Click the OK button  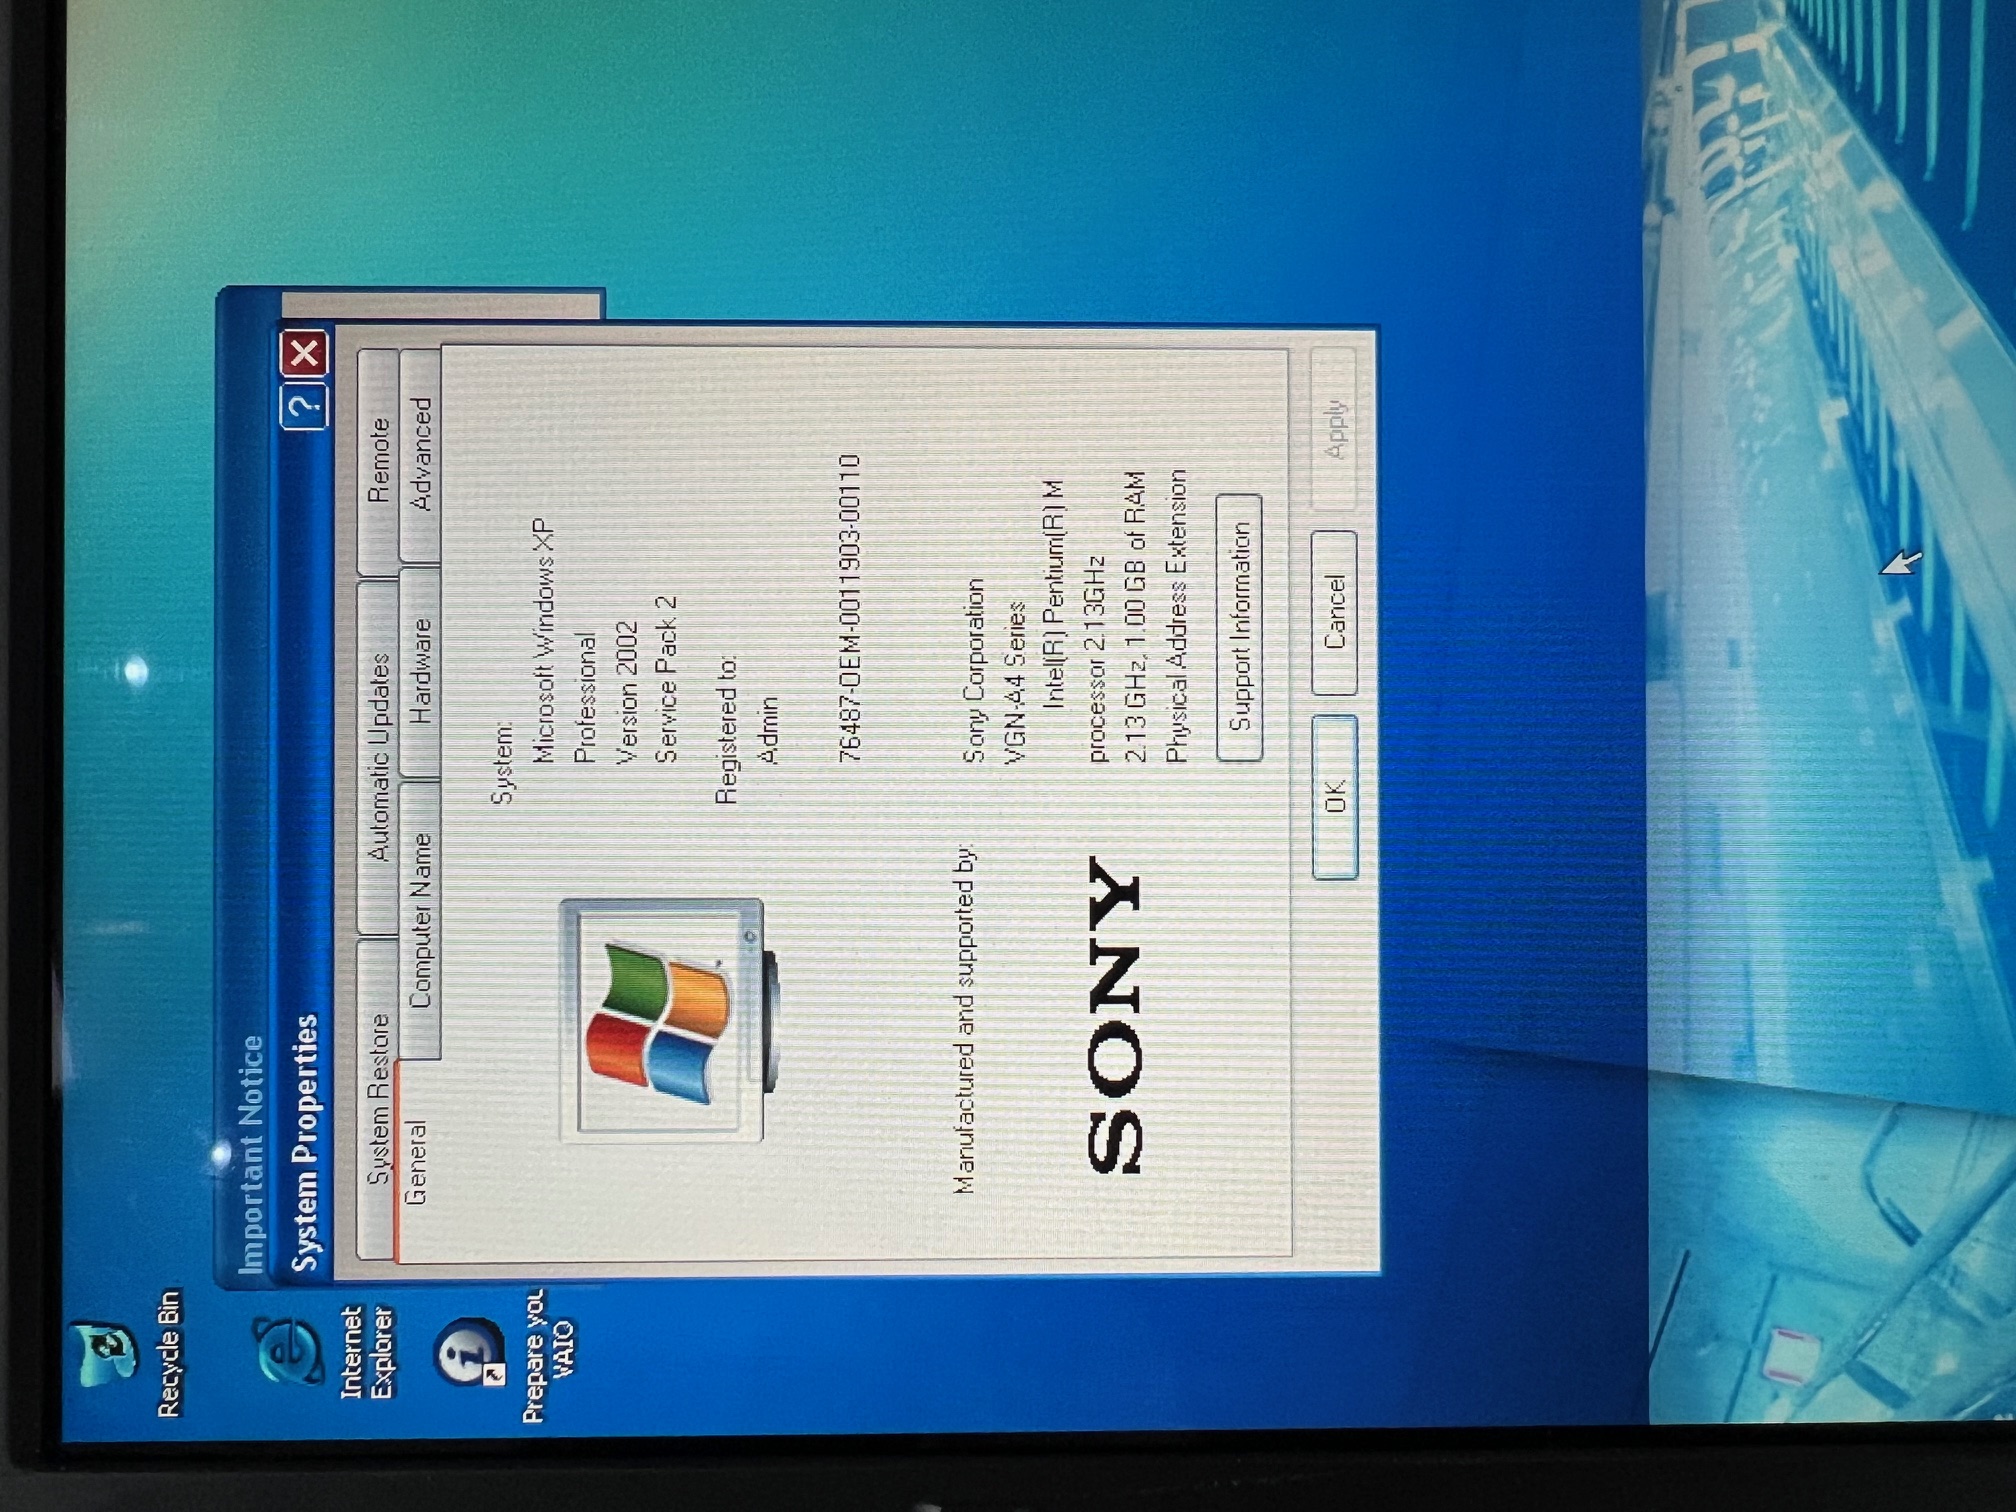[x=1335, y=797]
